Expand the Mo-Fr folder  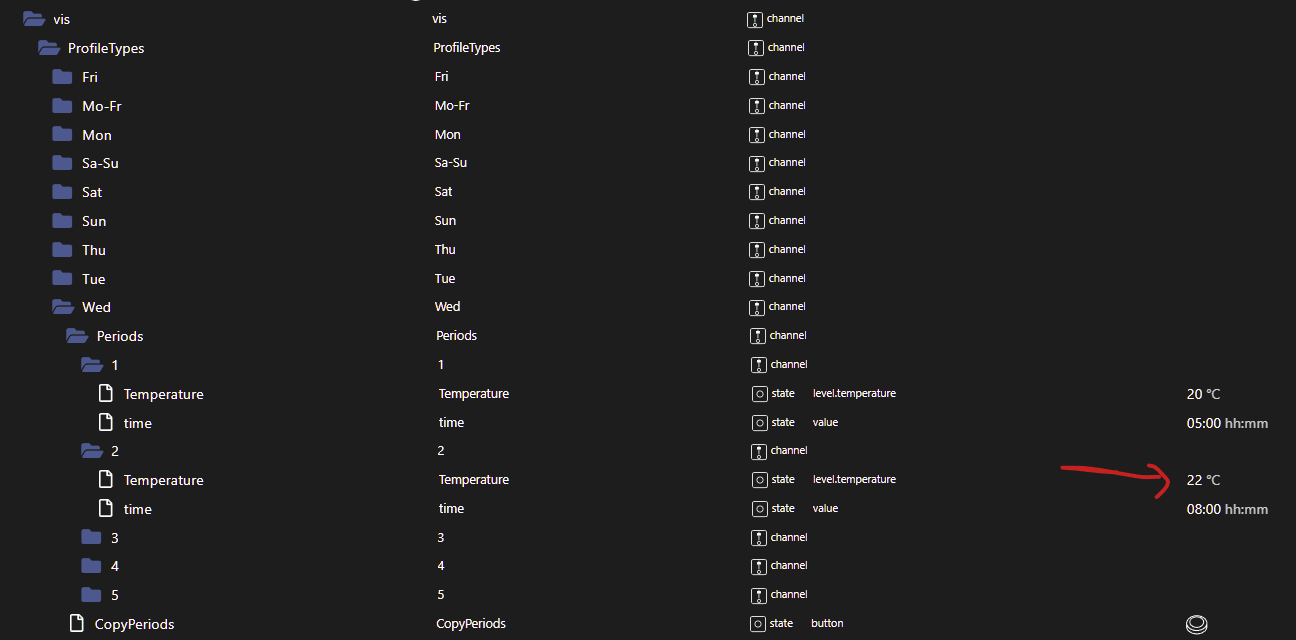tap(62, 105)
